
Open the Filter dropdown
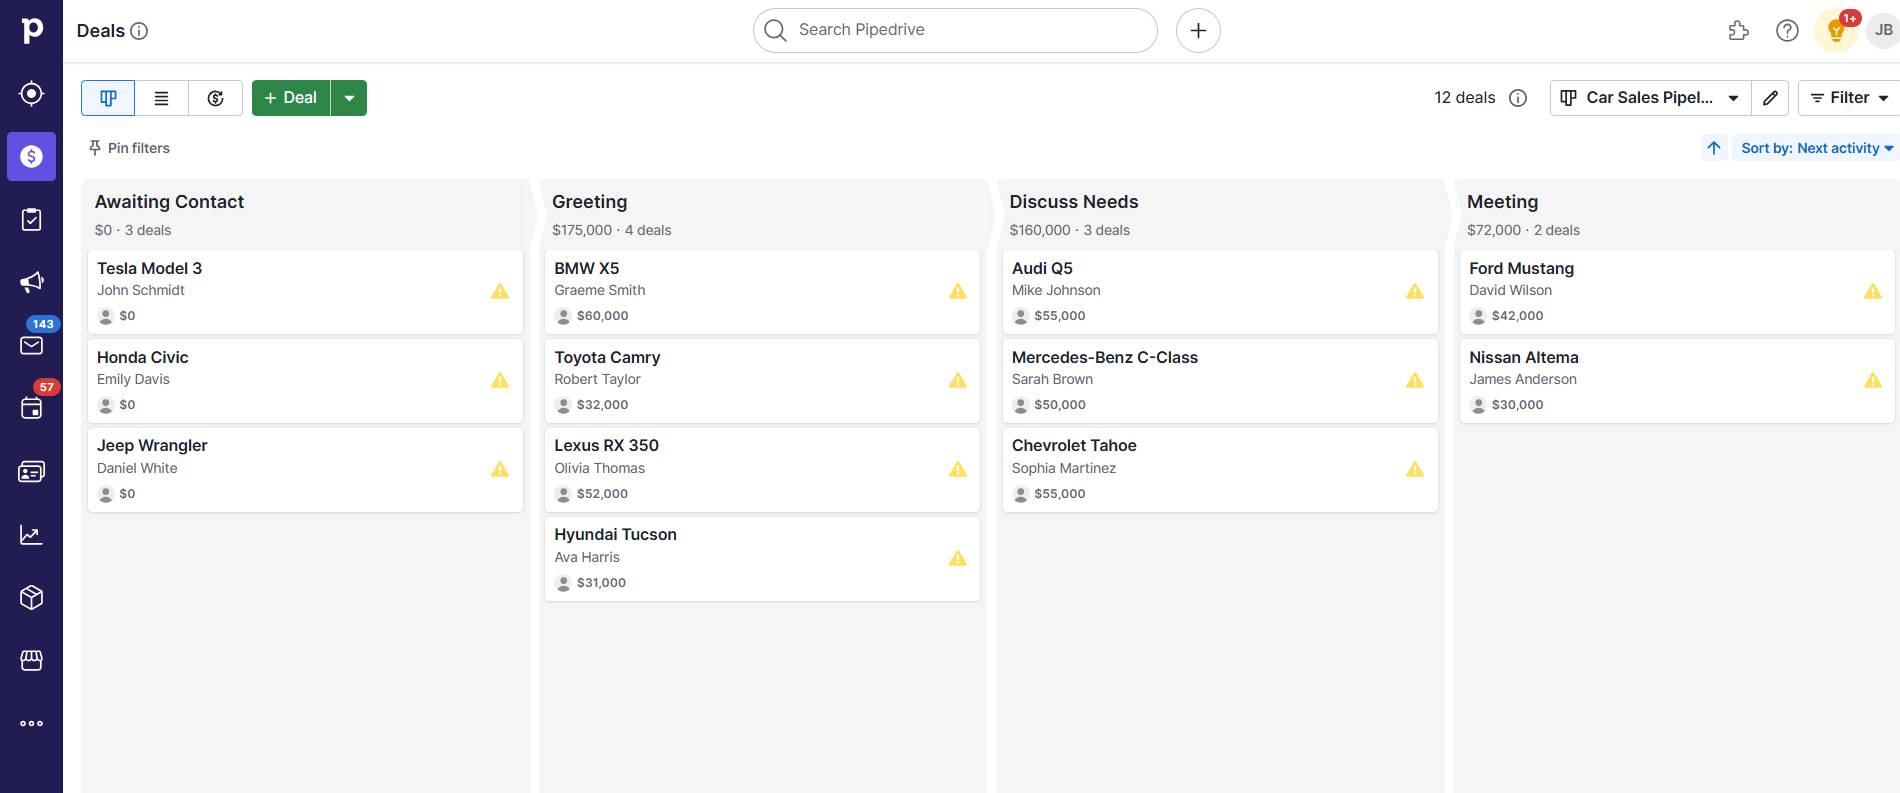click(1849, 98)
